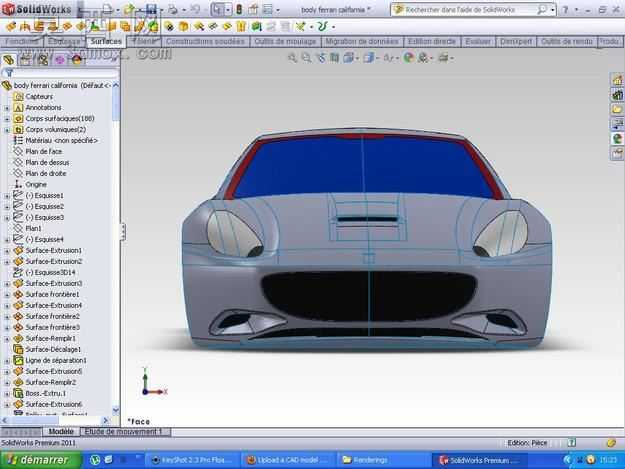
Task: Restore the previous view
Action: pyautogui.click(x=321, y=58)
